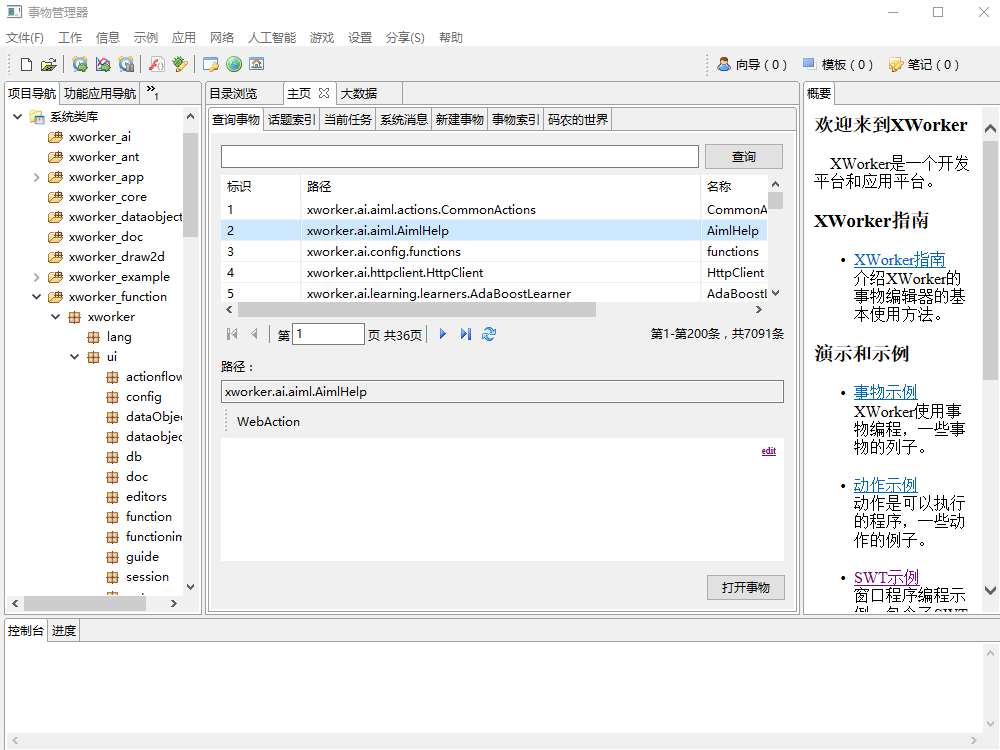Screen dimensions: 1000x750
Task: Open the 动作示例 link
Action: [x=885, y=485]
